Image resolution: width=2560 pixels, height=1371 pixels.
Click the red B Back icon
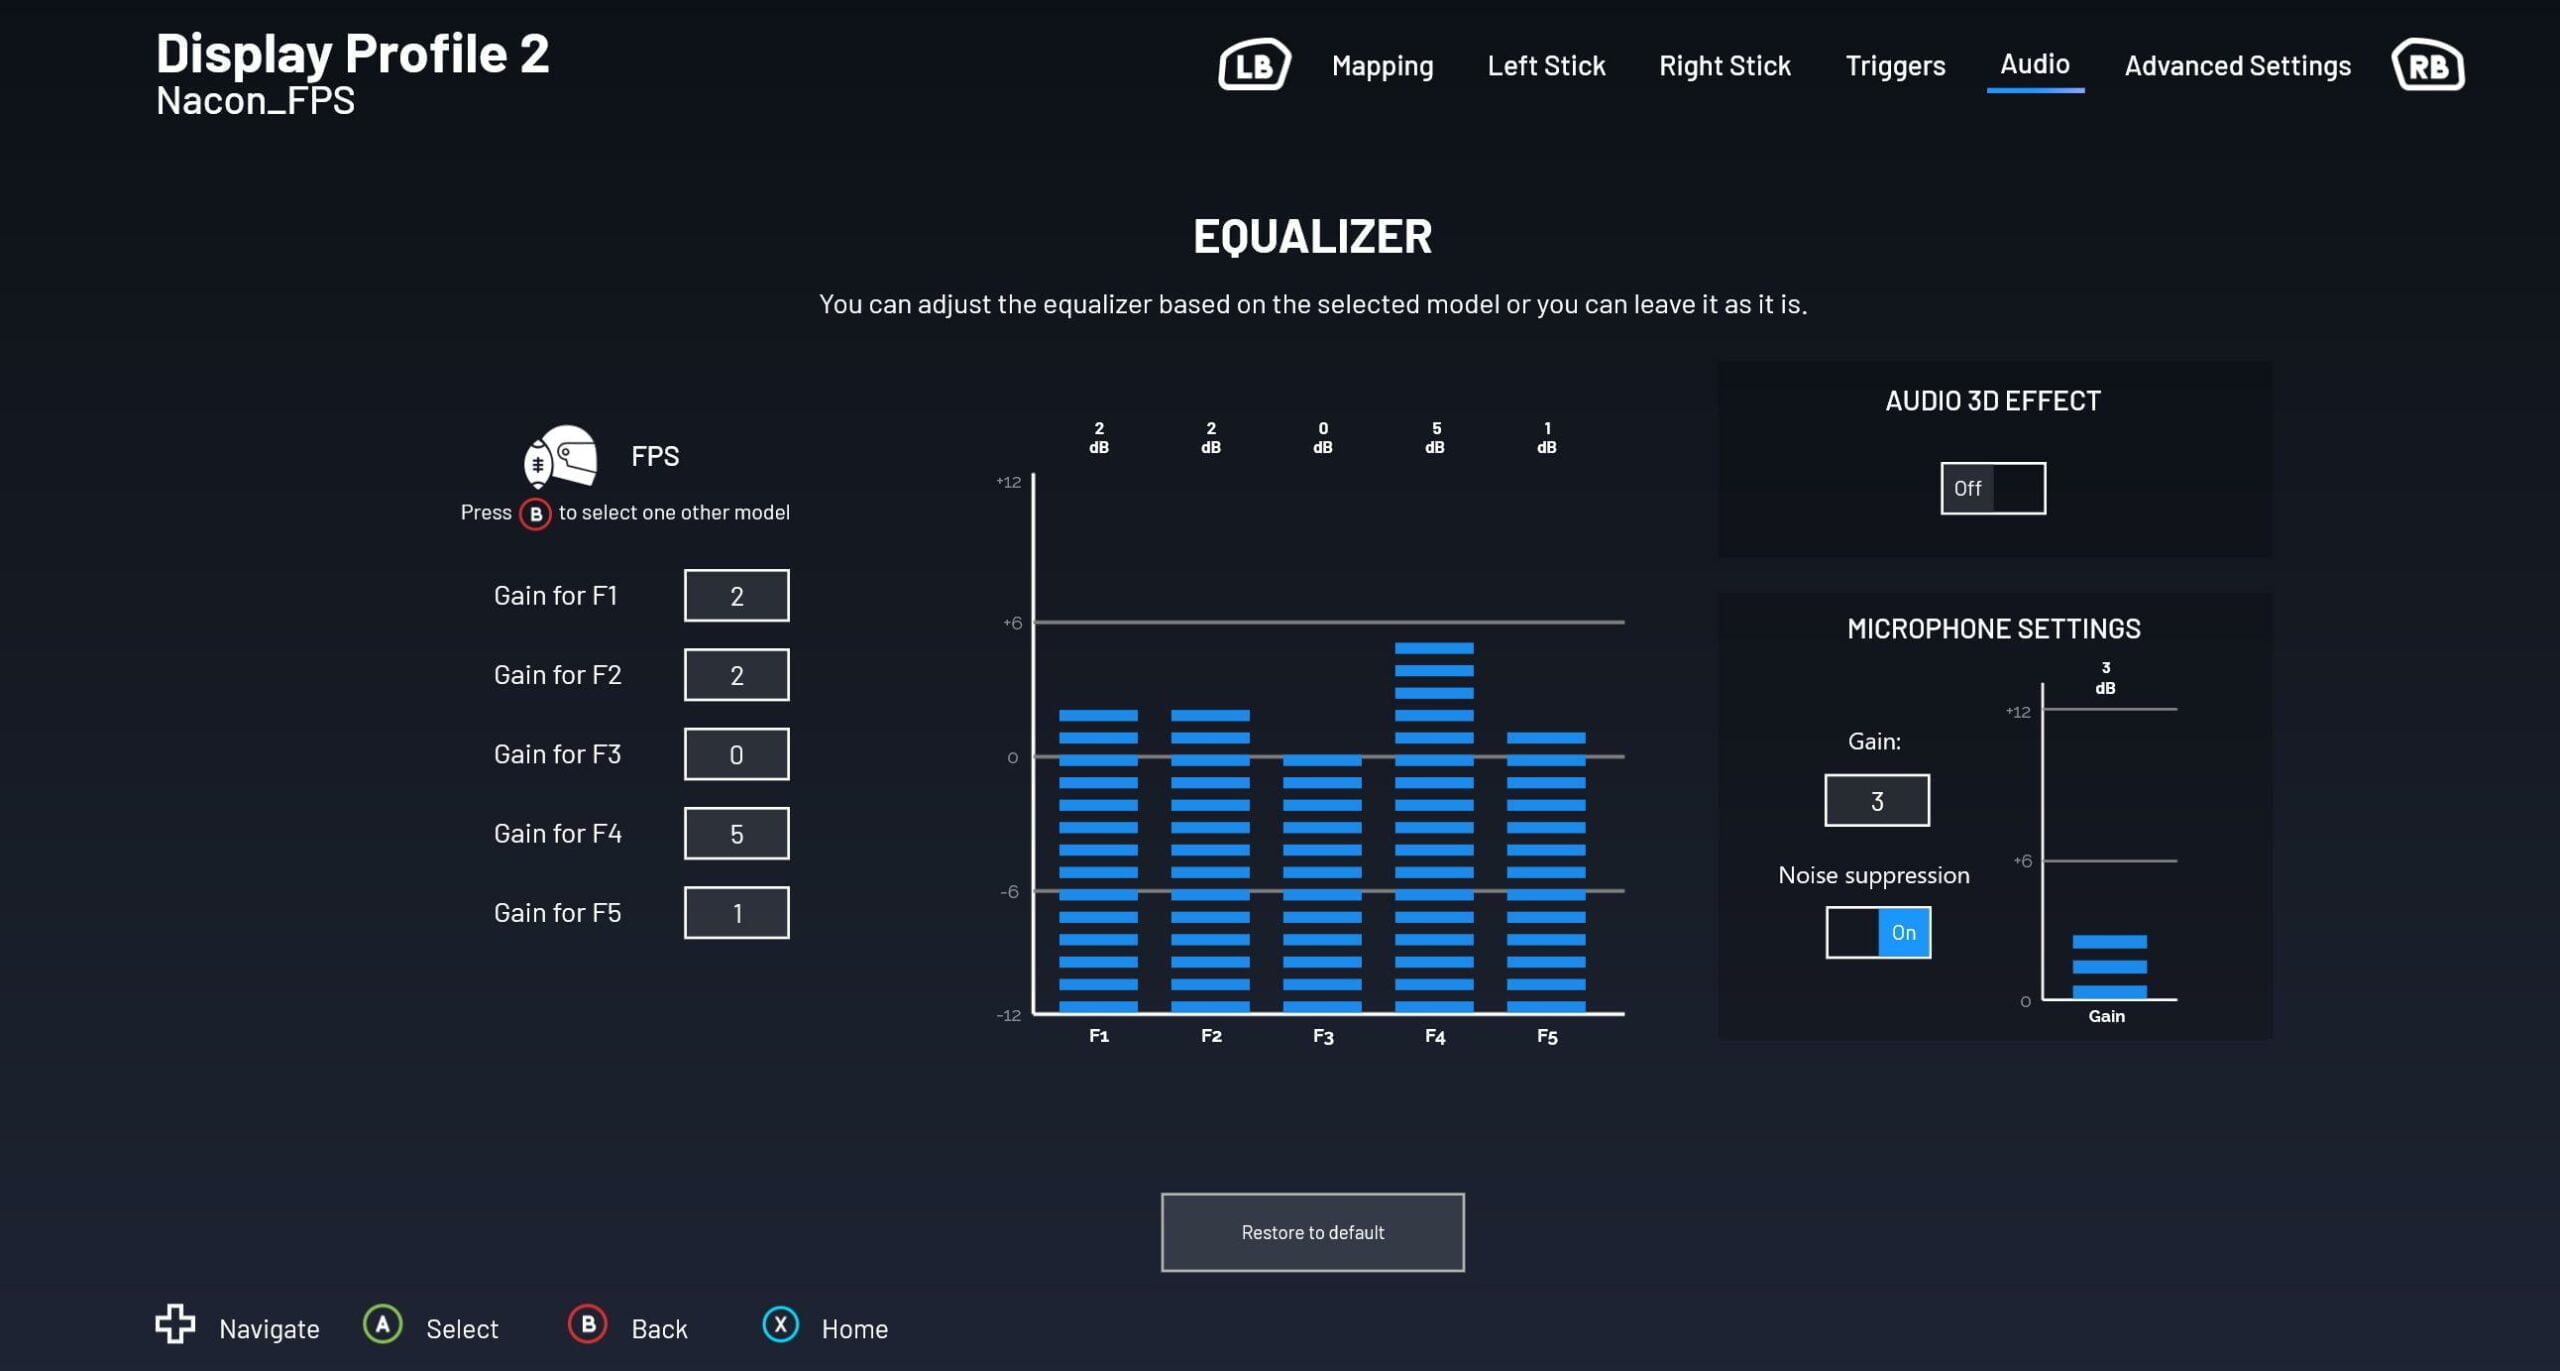point(588,1324)
